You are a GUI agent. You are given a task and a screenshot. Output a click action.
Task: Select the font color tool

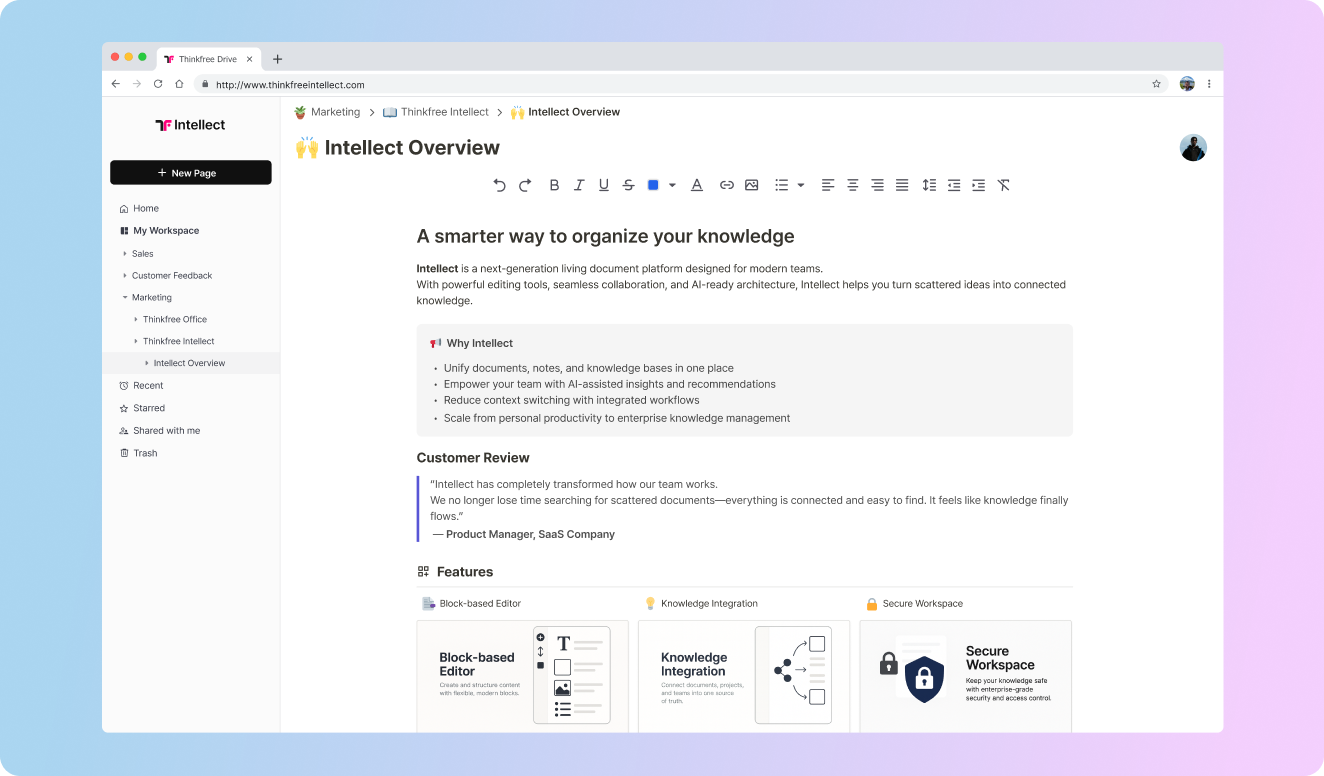(x=697, y=185)
